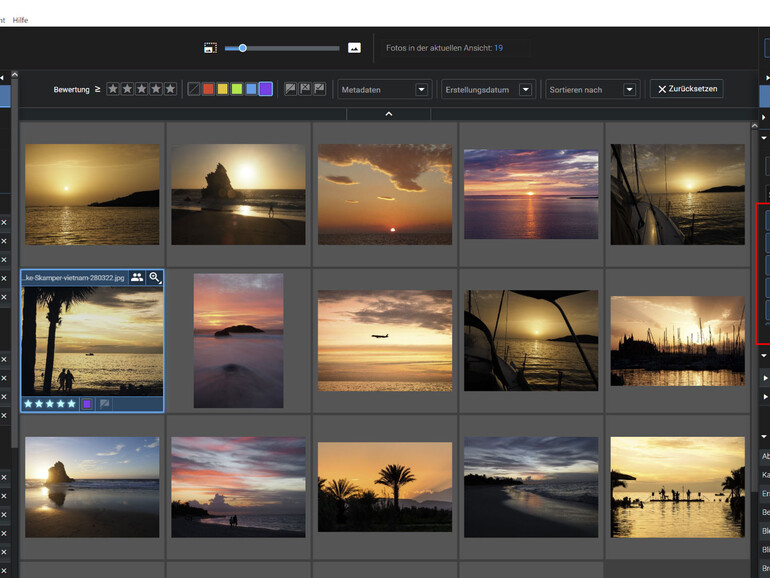Open the Erstellungsdatum dropdown

click(488, 89)
